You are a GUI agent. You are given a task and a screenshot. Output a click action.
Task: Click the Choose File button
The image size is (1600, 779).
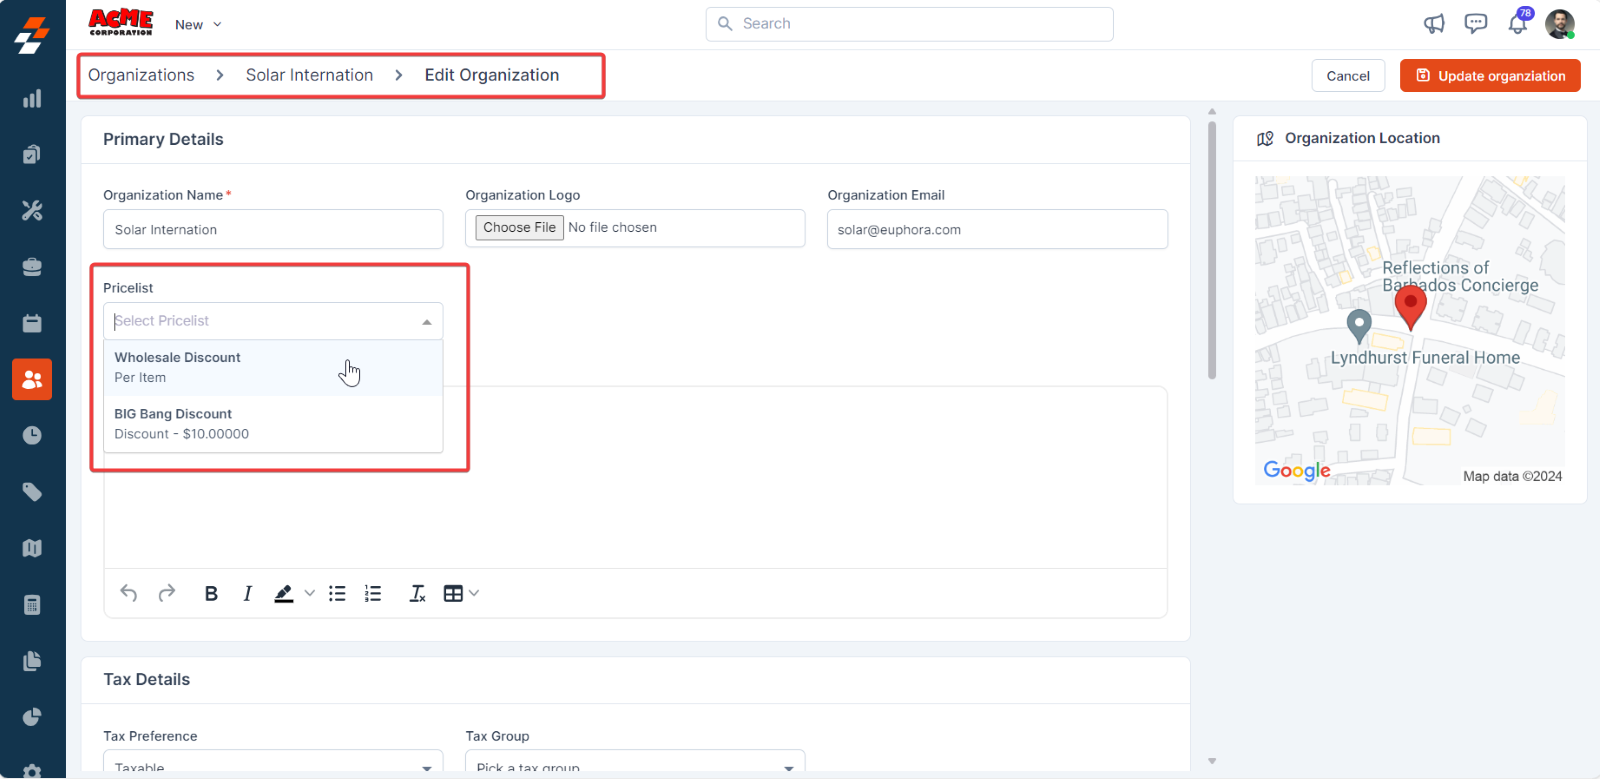[519, 228]
